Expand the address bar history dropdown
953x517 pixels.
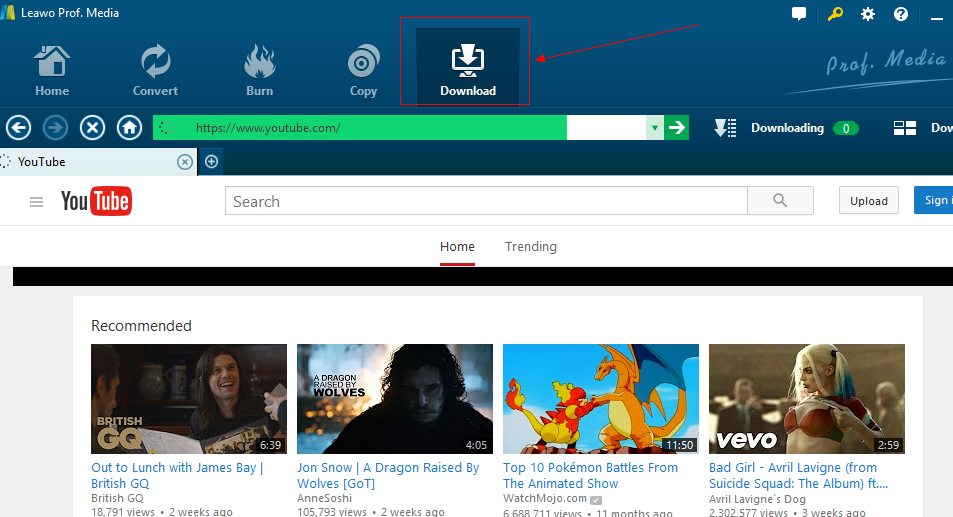tap(655, 128)
